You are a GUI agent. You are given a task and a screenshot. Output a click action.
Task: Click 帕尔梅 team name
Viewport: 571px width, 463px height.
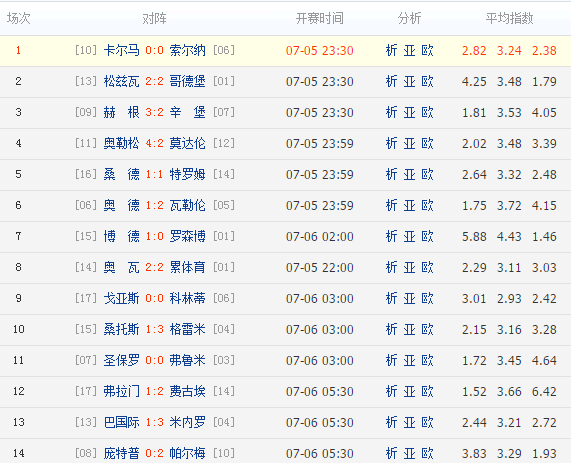[x=188, y=453]
